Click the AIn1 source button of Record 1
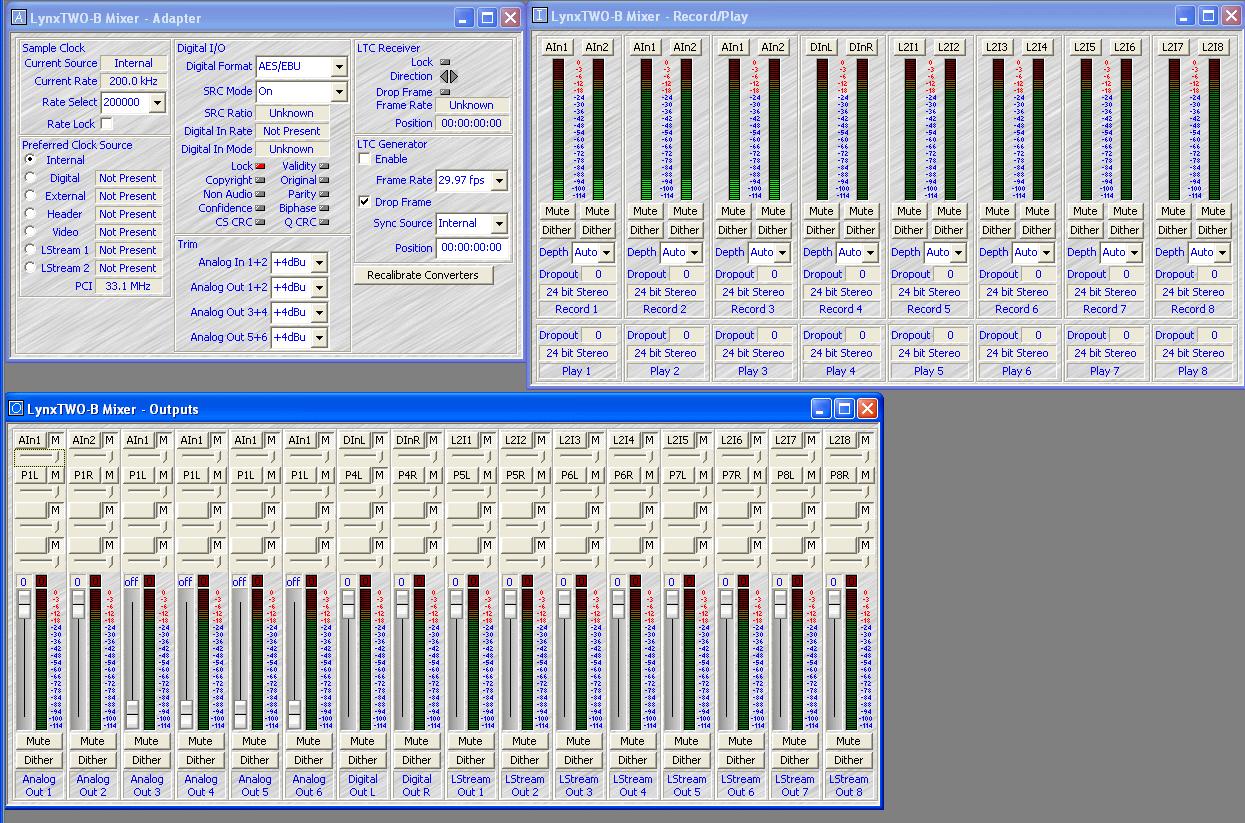This screenshot has height=823, width=1245. pos(557,47)
